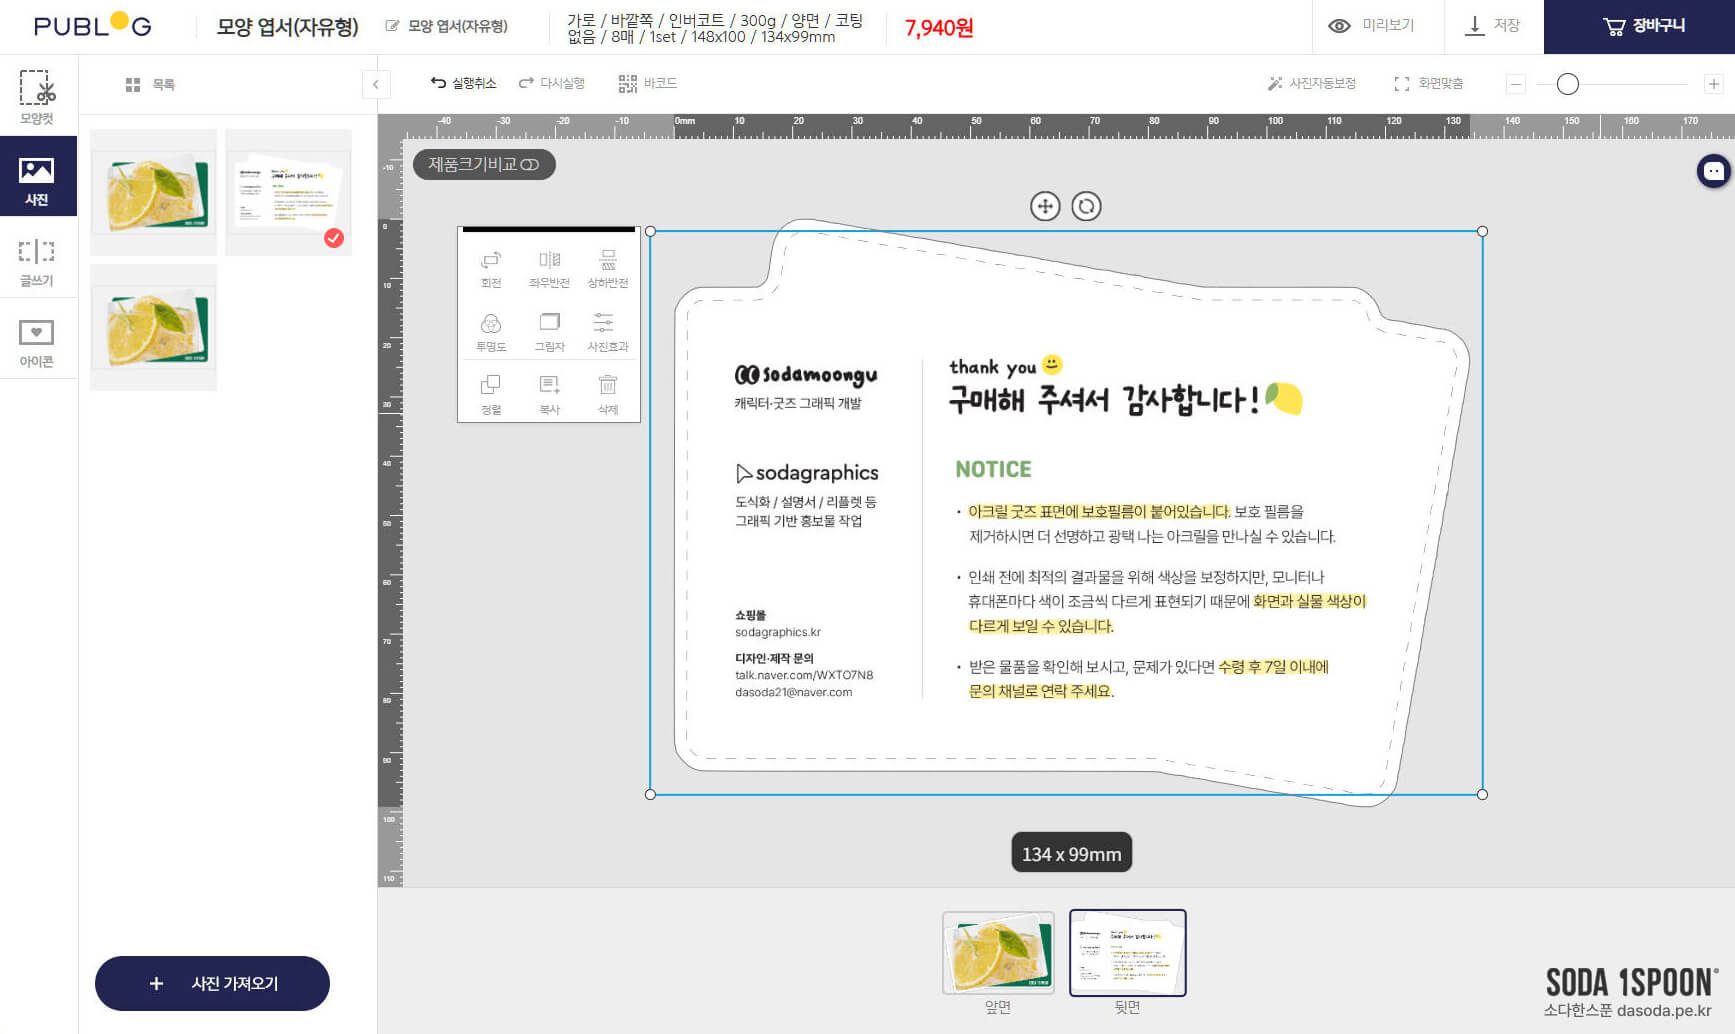Image resolution: width=1735 pixels, height=1034 pixels.
Task: Open the 아이콘 panel in sidebar
Action: click(37, 342)
